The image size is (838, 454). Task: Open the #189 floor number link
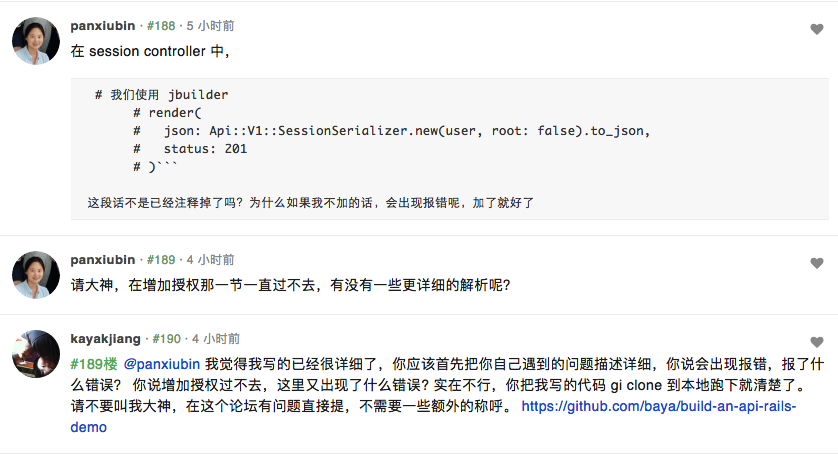pyautogui.click(x=161, y=260)
